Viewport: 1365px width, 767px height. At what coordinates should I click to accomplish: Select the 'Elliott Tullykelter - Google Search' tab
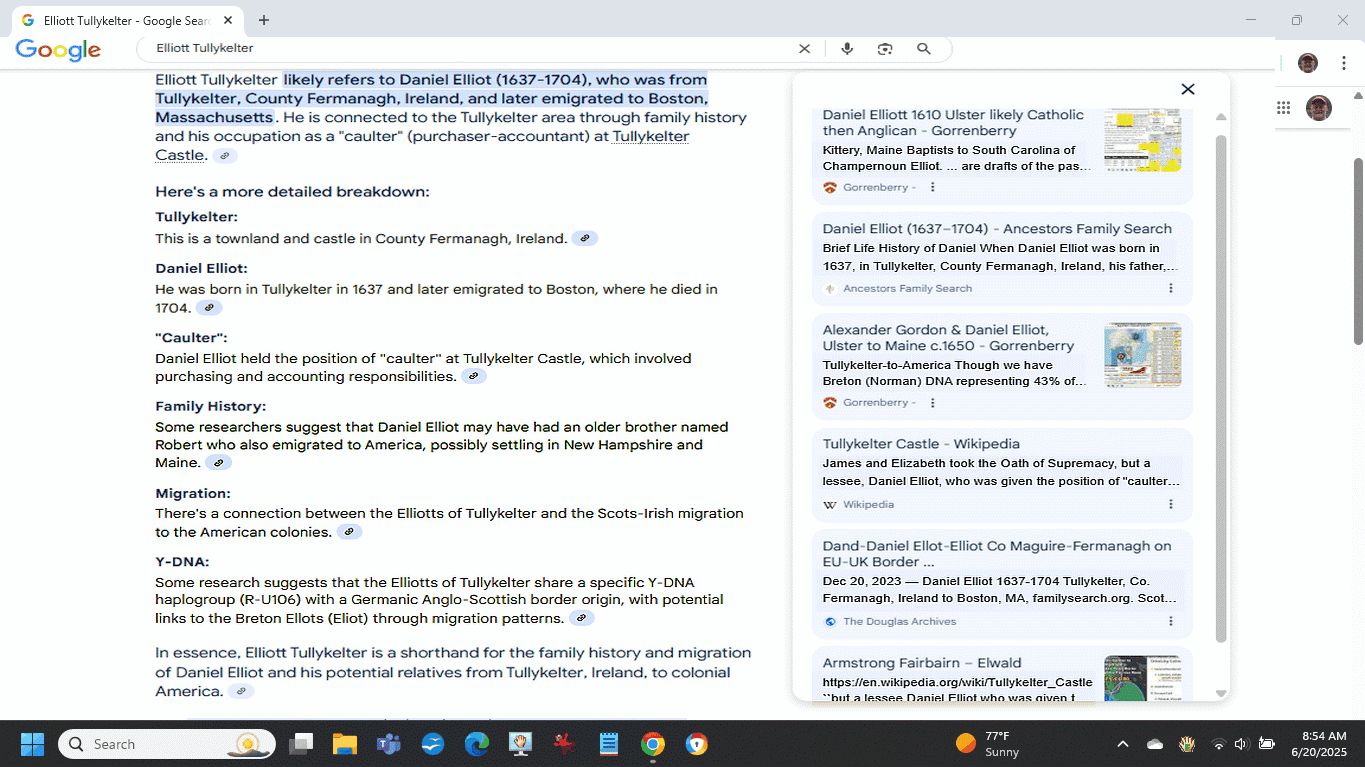pos(124,20)
